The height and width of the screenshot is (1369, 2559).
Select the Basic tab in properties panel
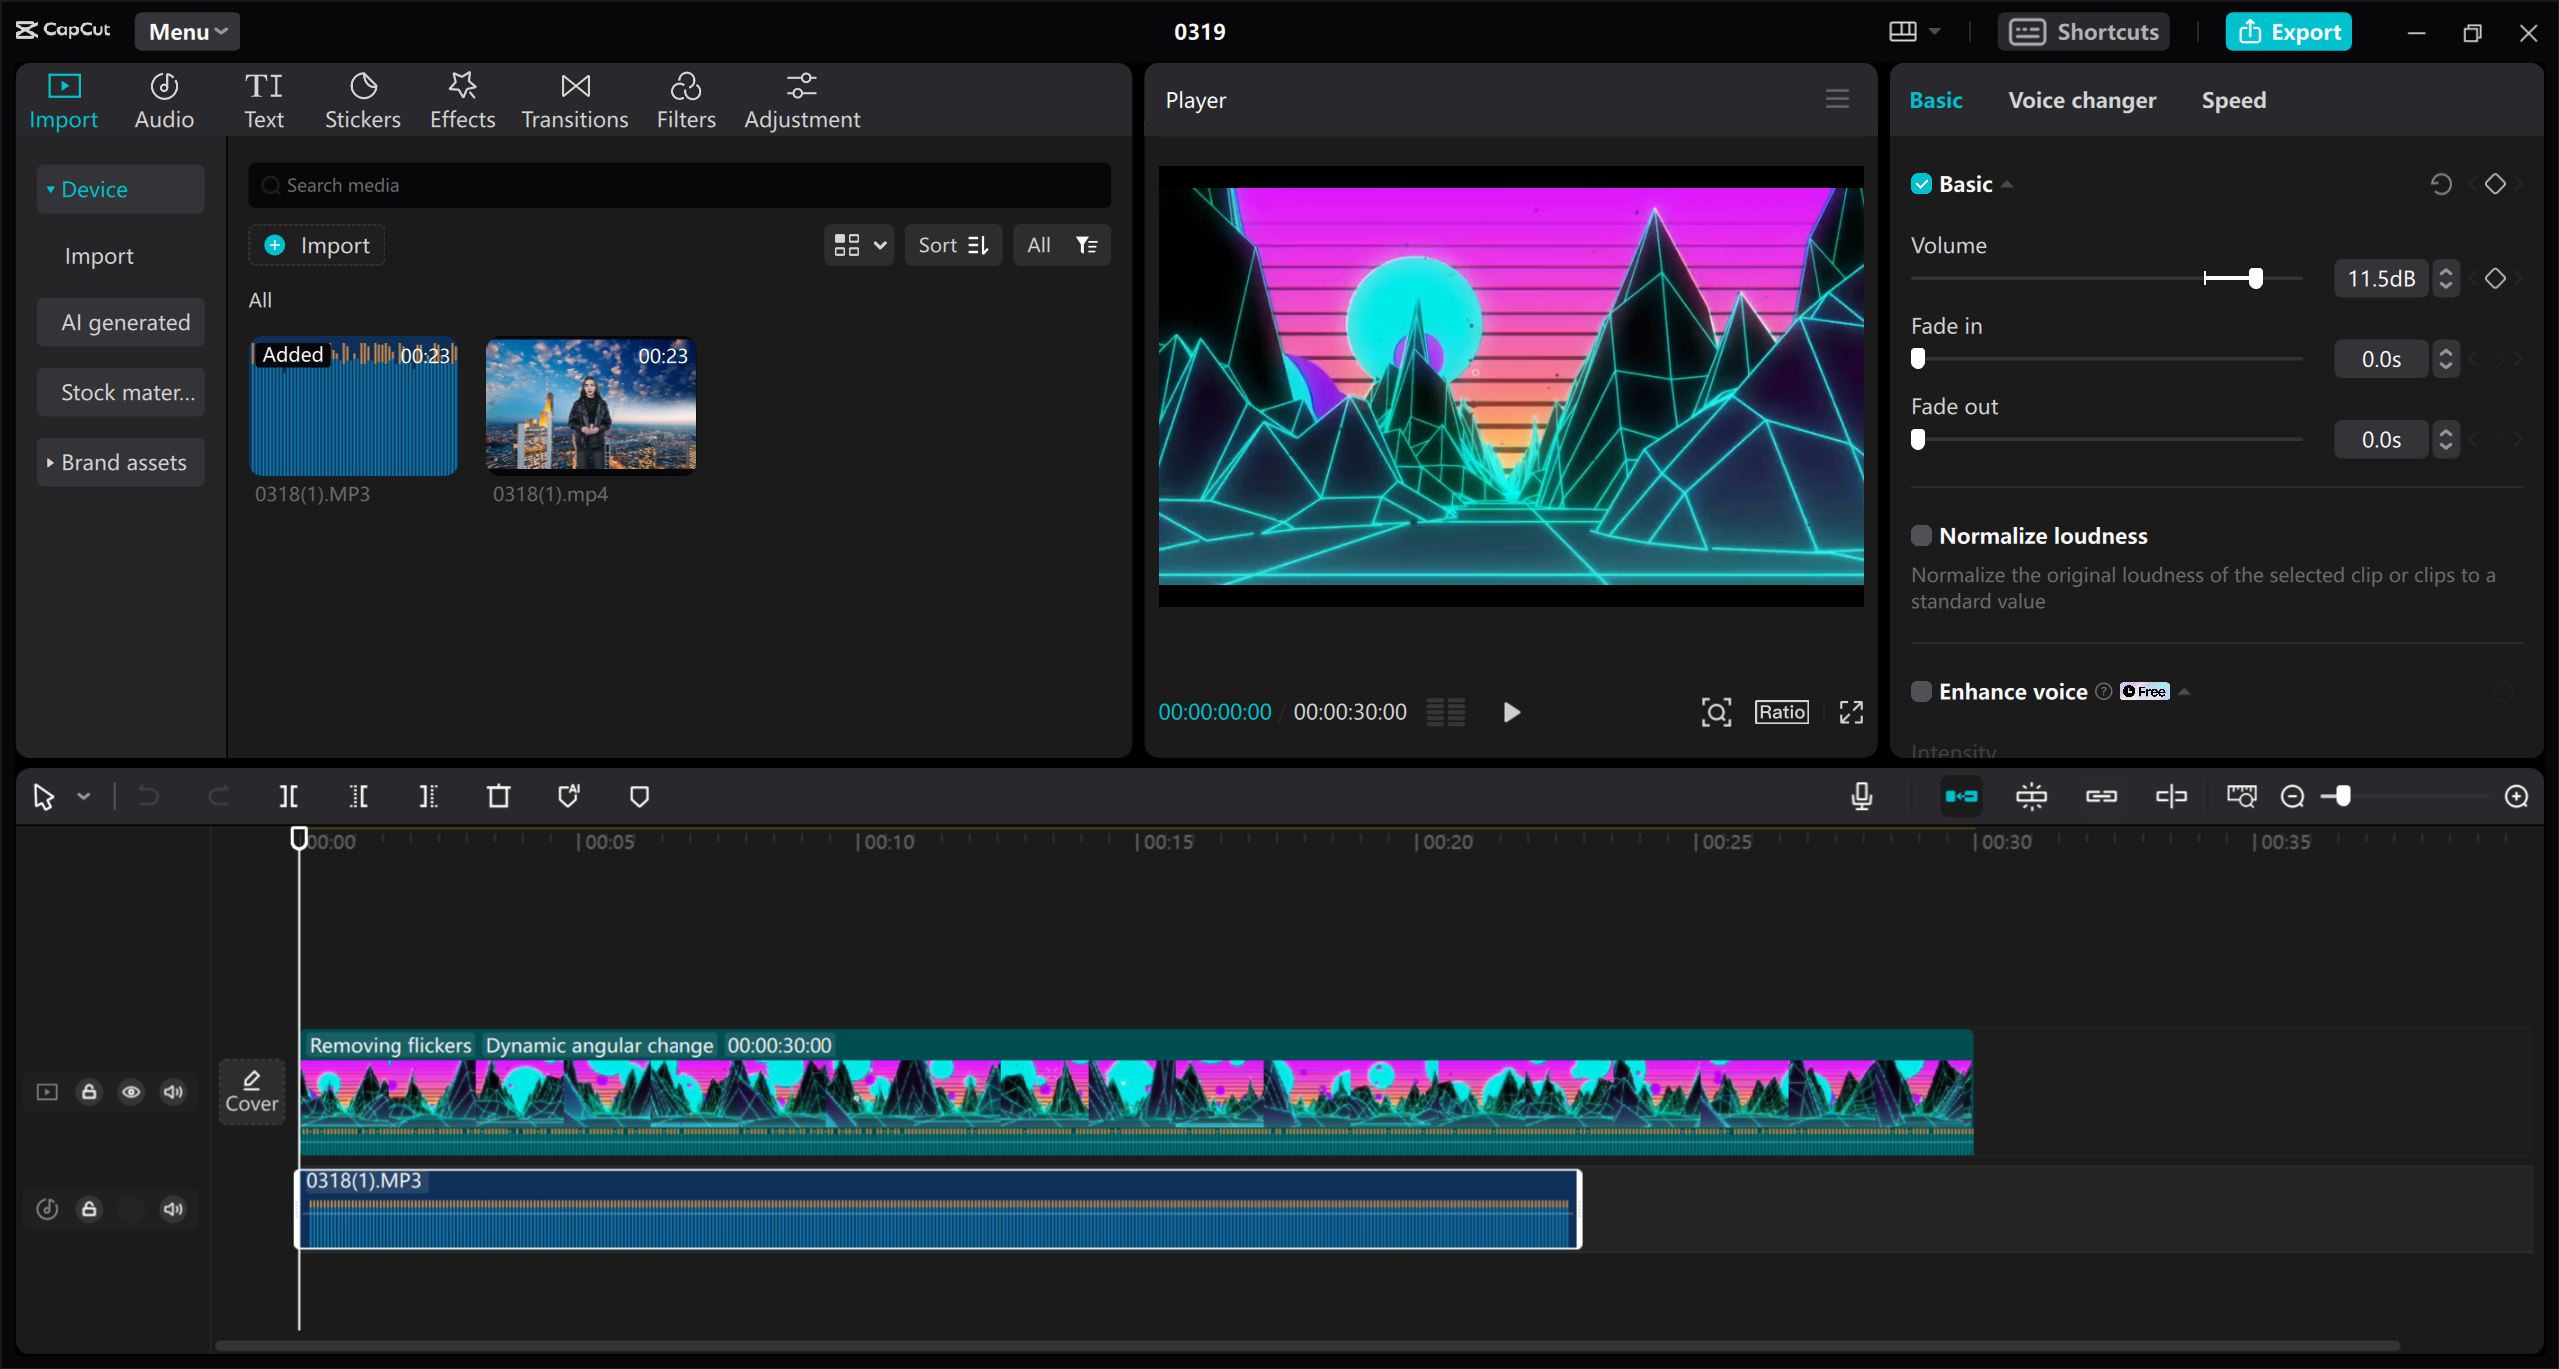click(x=1936, y=100)
